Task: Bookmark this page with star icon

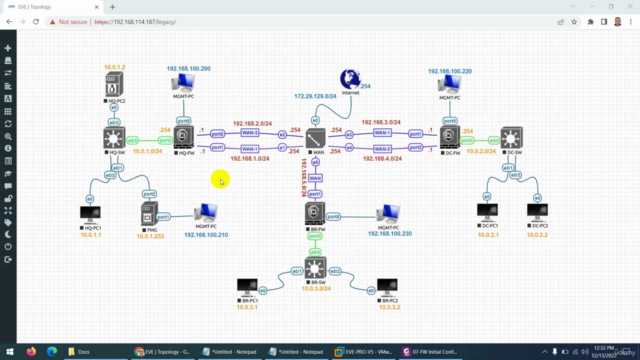Action: 574,22
